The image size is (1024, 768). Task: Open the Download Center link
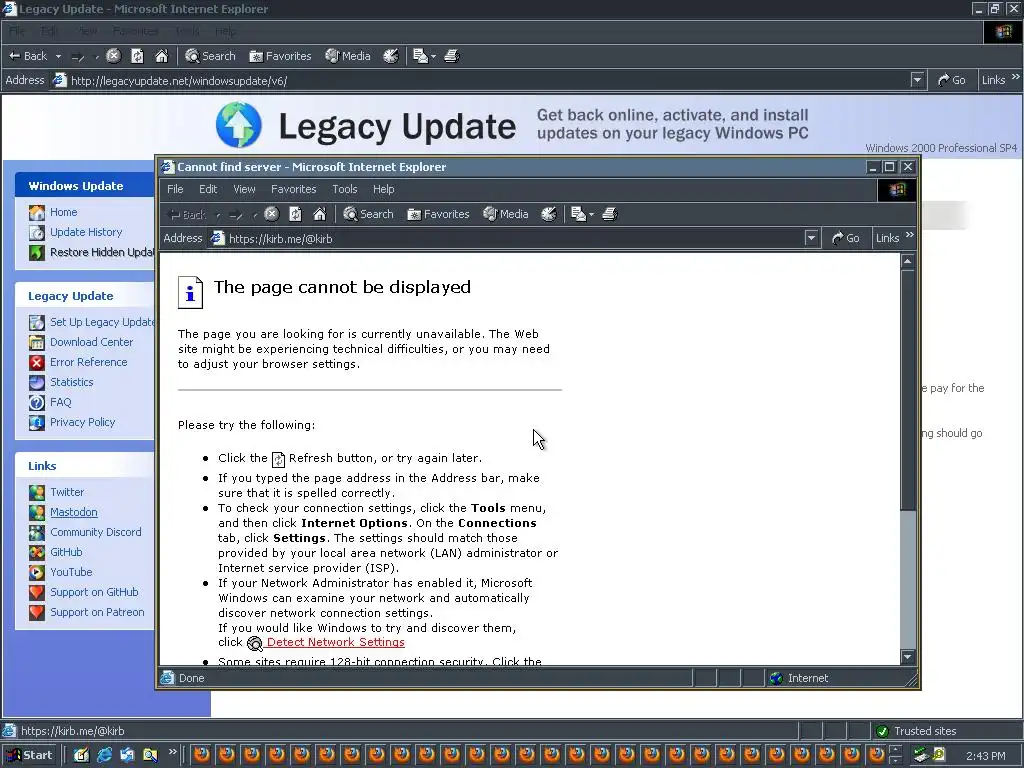click(91, 342)
